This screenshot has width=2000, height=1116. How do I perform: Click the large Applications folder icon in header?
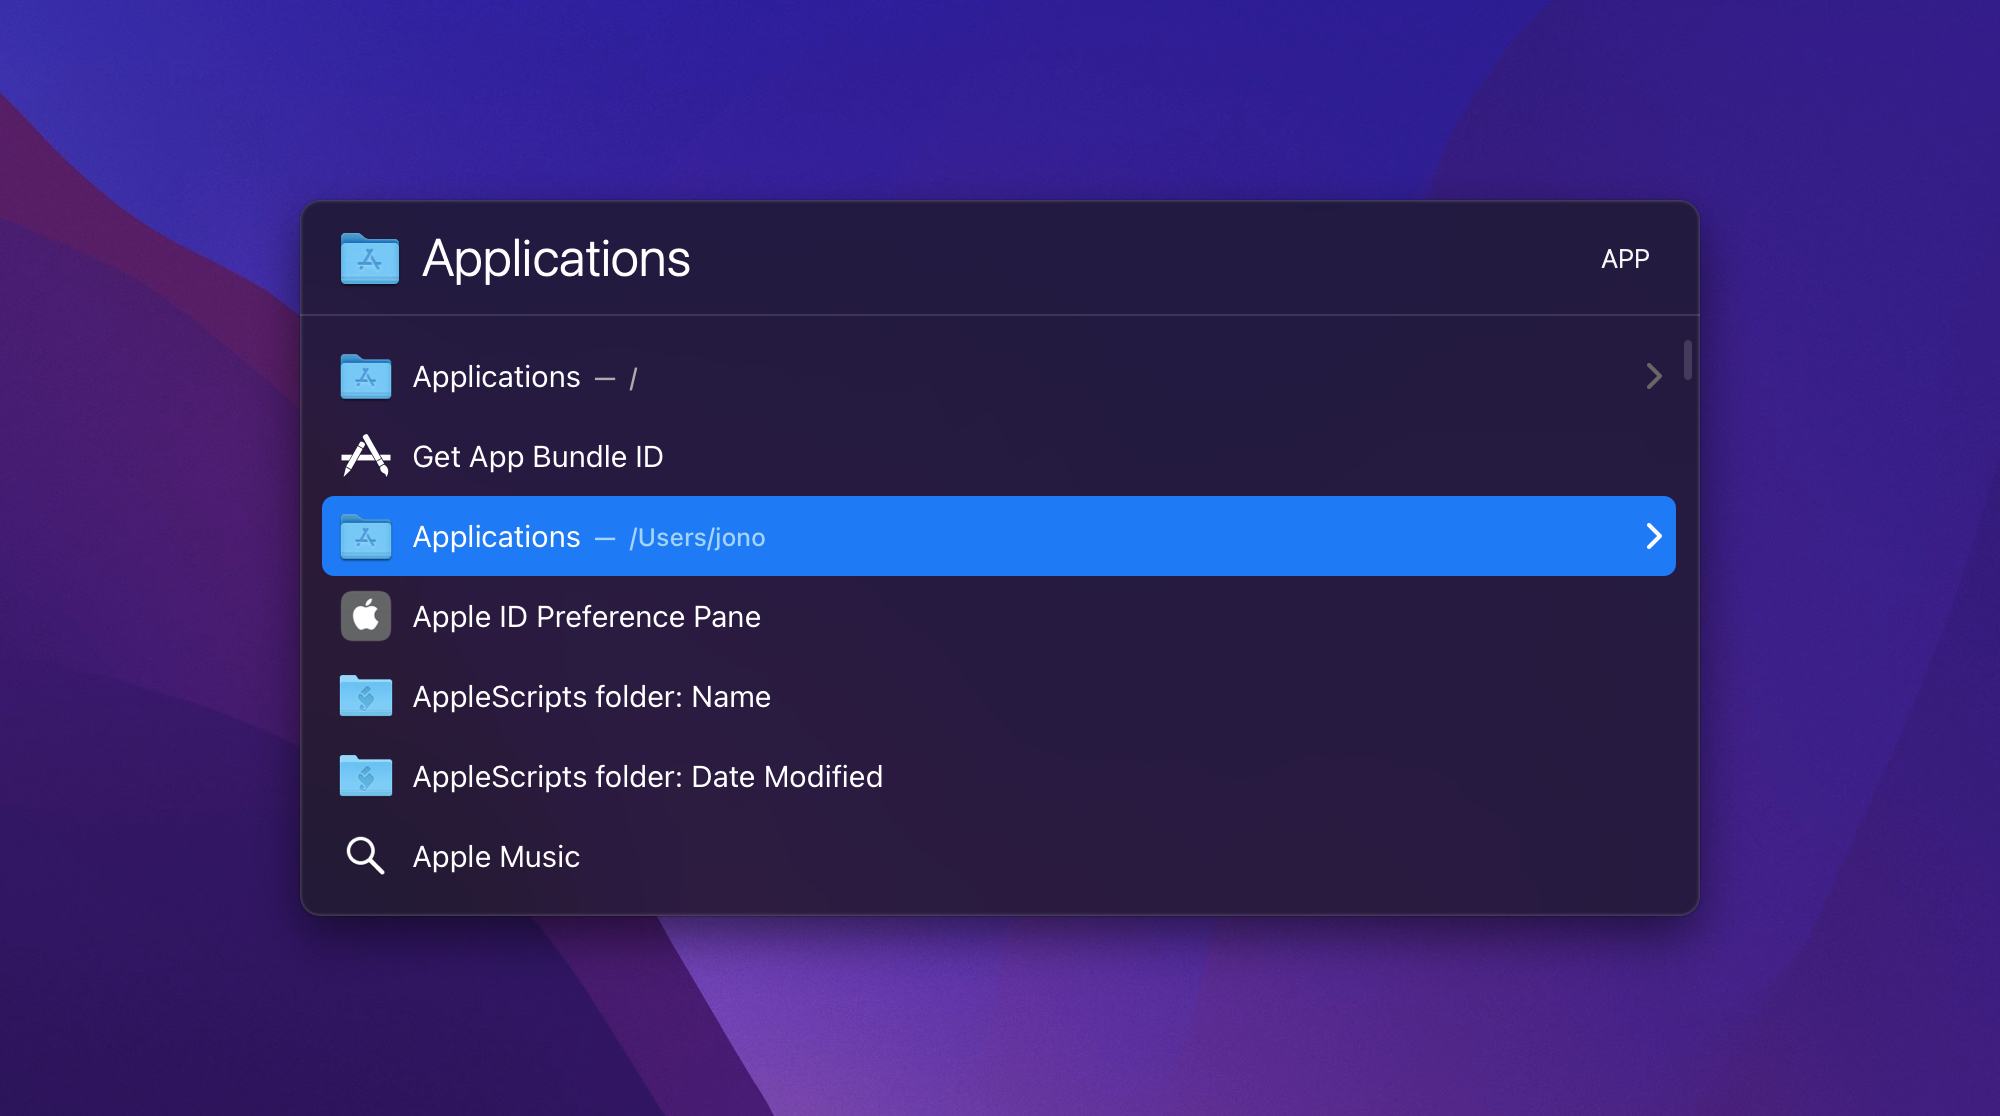370,259
